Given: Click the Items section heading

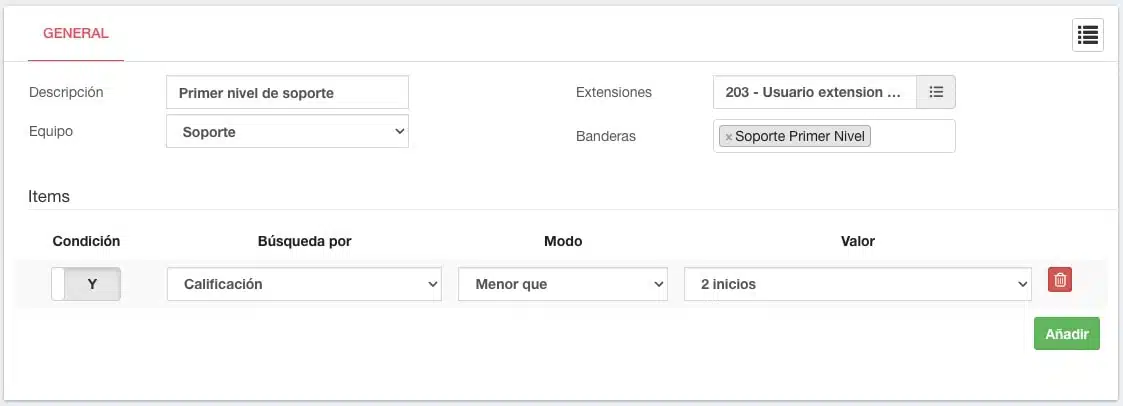Looking at the screenshot, I should pos(49,196).
